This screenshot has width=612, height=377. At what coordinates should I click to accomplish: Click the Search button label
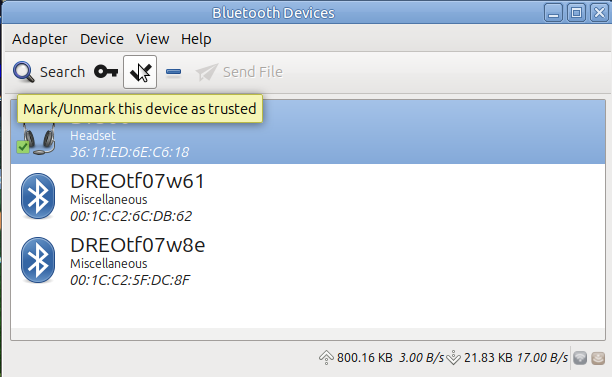62,72
